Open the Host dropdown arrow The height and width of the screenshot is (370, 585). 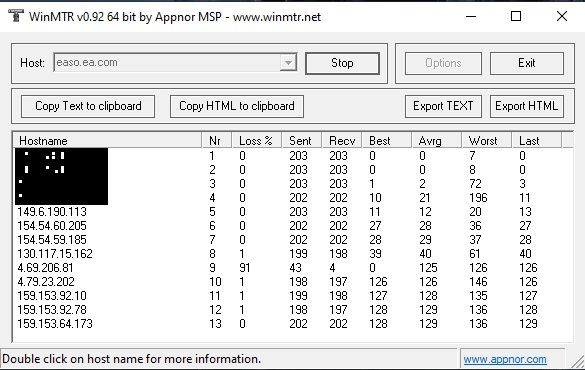tap(288, 63)
